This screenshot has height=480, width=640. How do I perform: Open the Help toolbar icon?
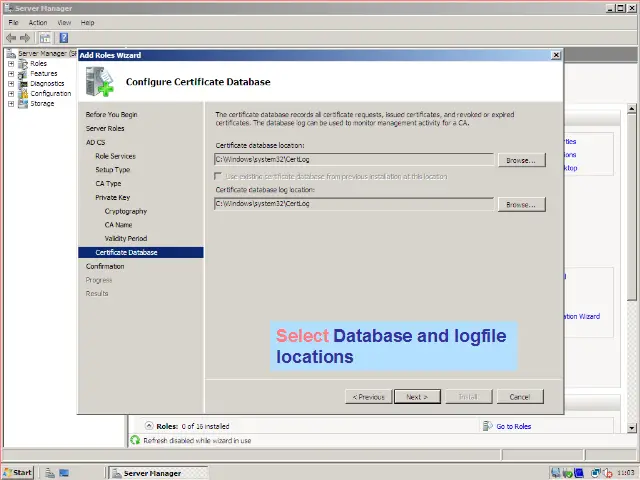point(64,38)
